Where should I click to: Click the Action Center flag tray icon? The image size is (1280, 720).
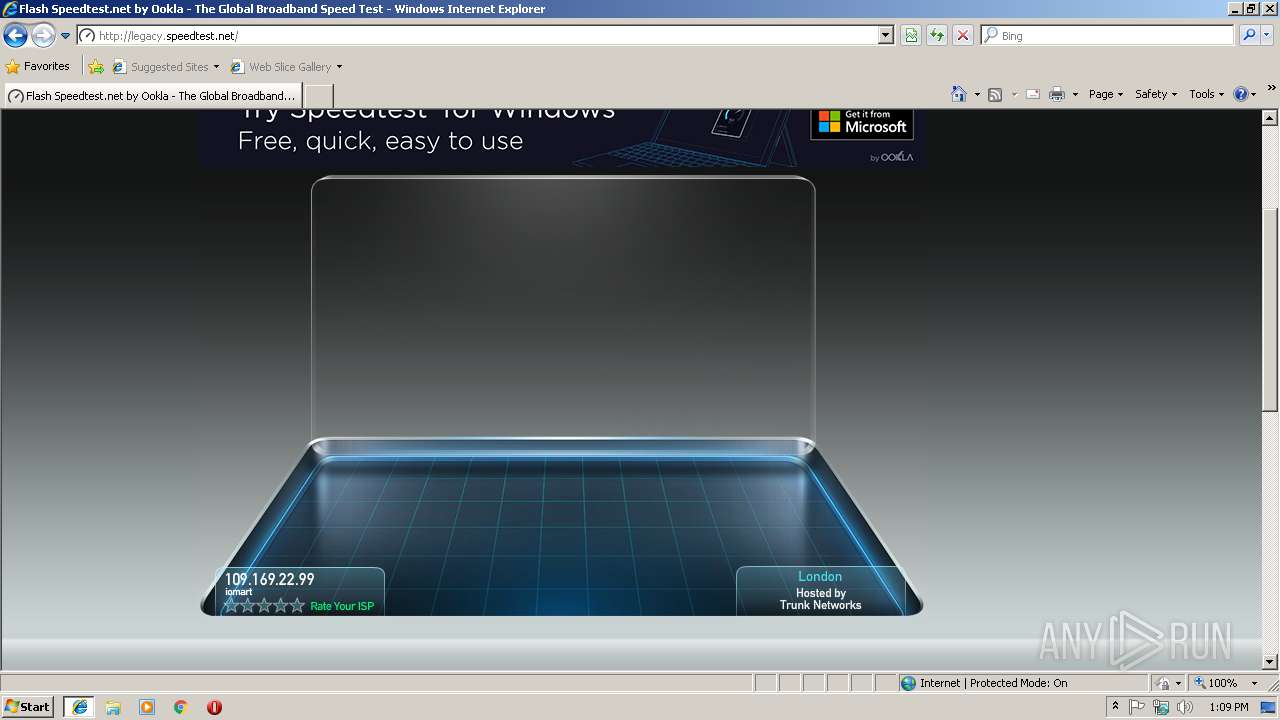pyautogui.click(x=1137, y=707)
